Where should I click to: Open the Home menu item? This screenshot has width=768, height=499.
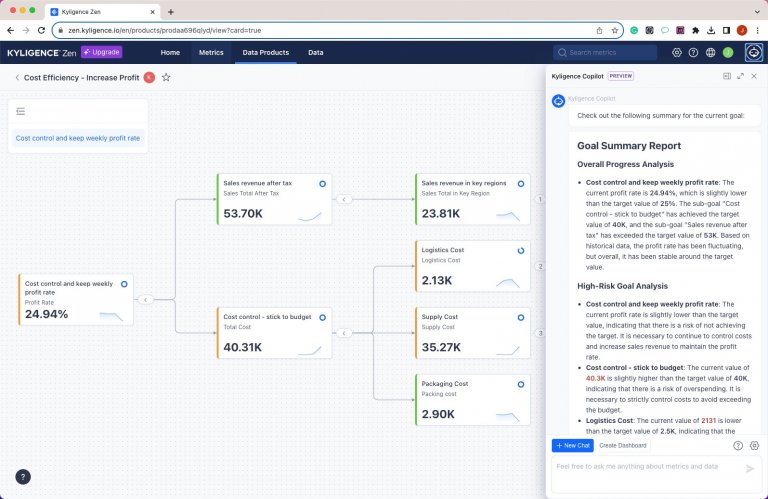click(170, 52)
